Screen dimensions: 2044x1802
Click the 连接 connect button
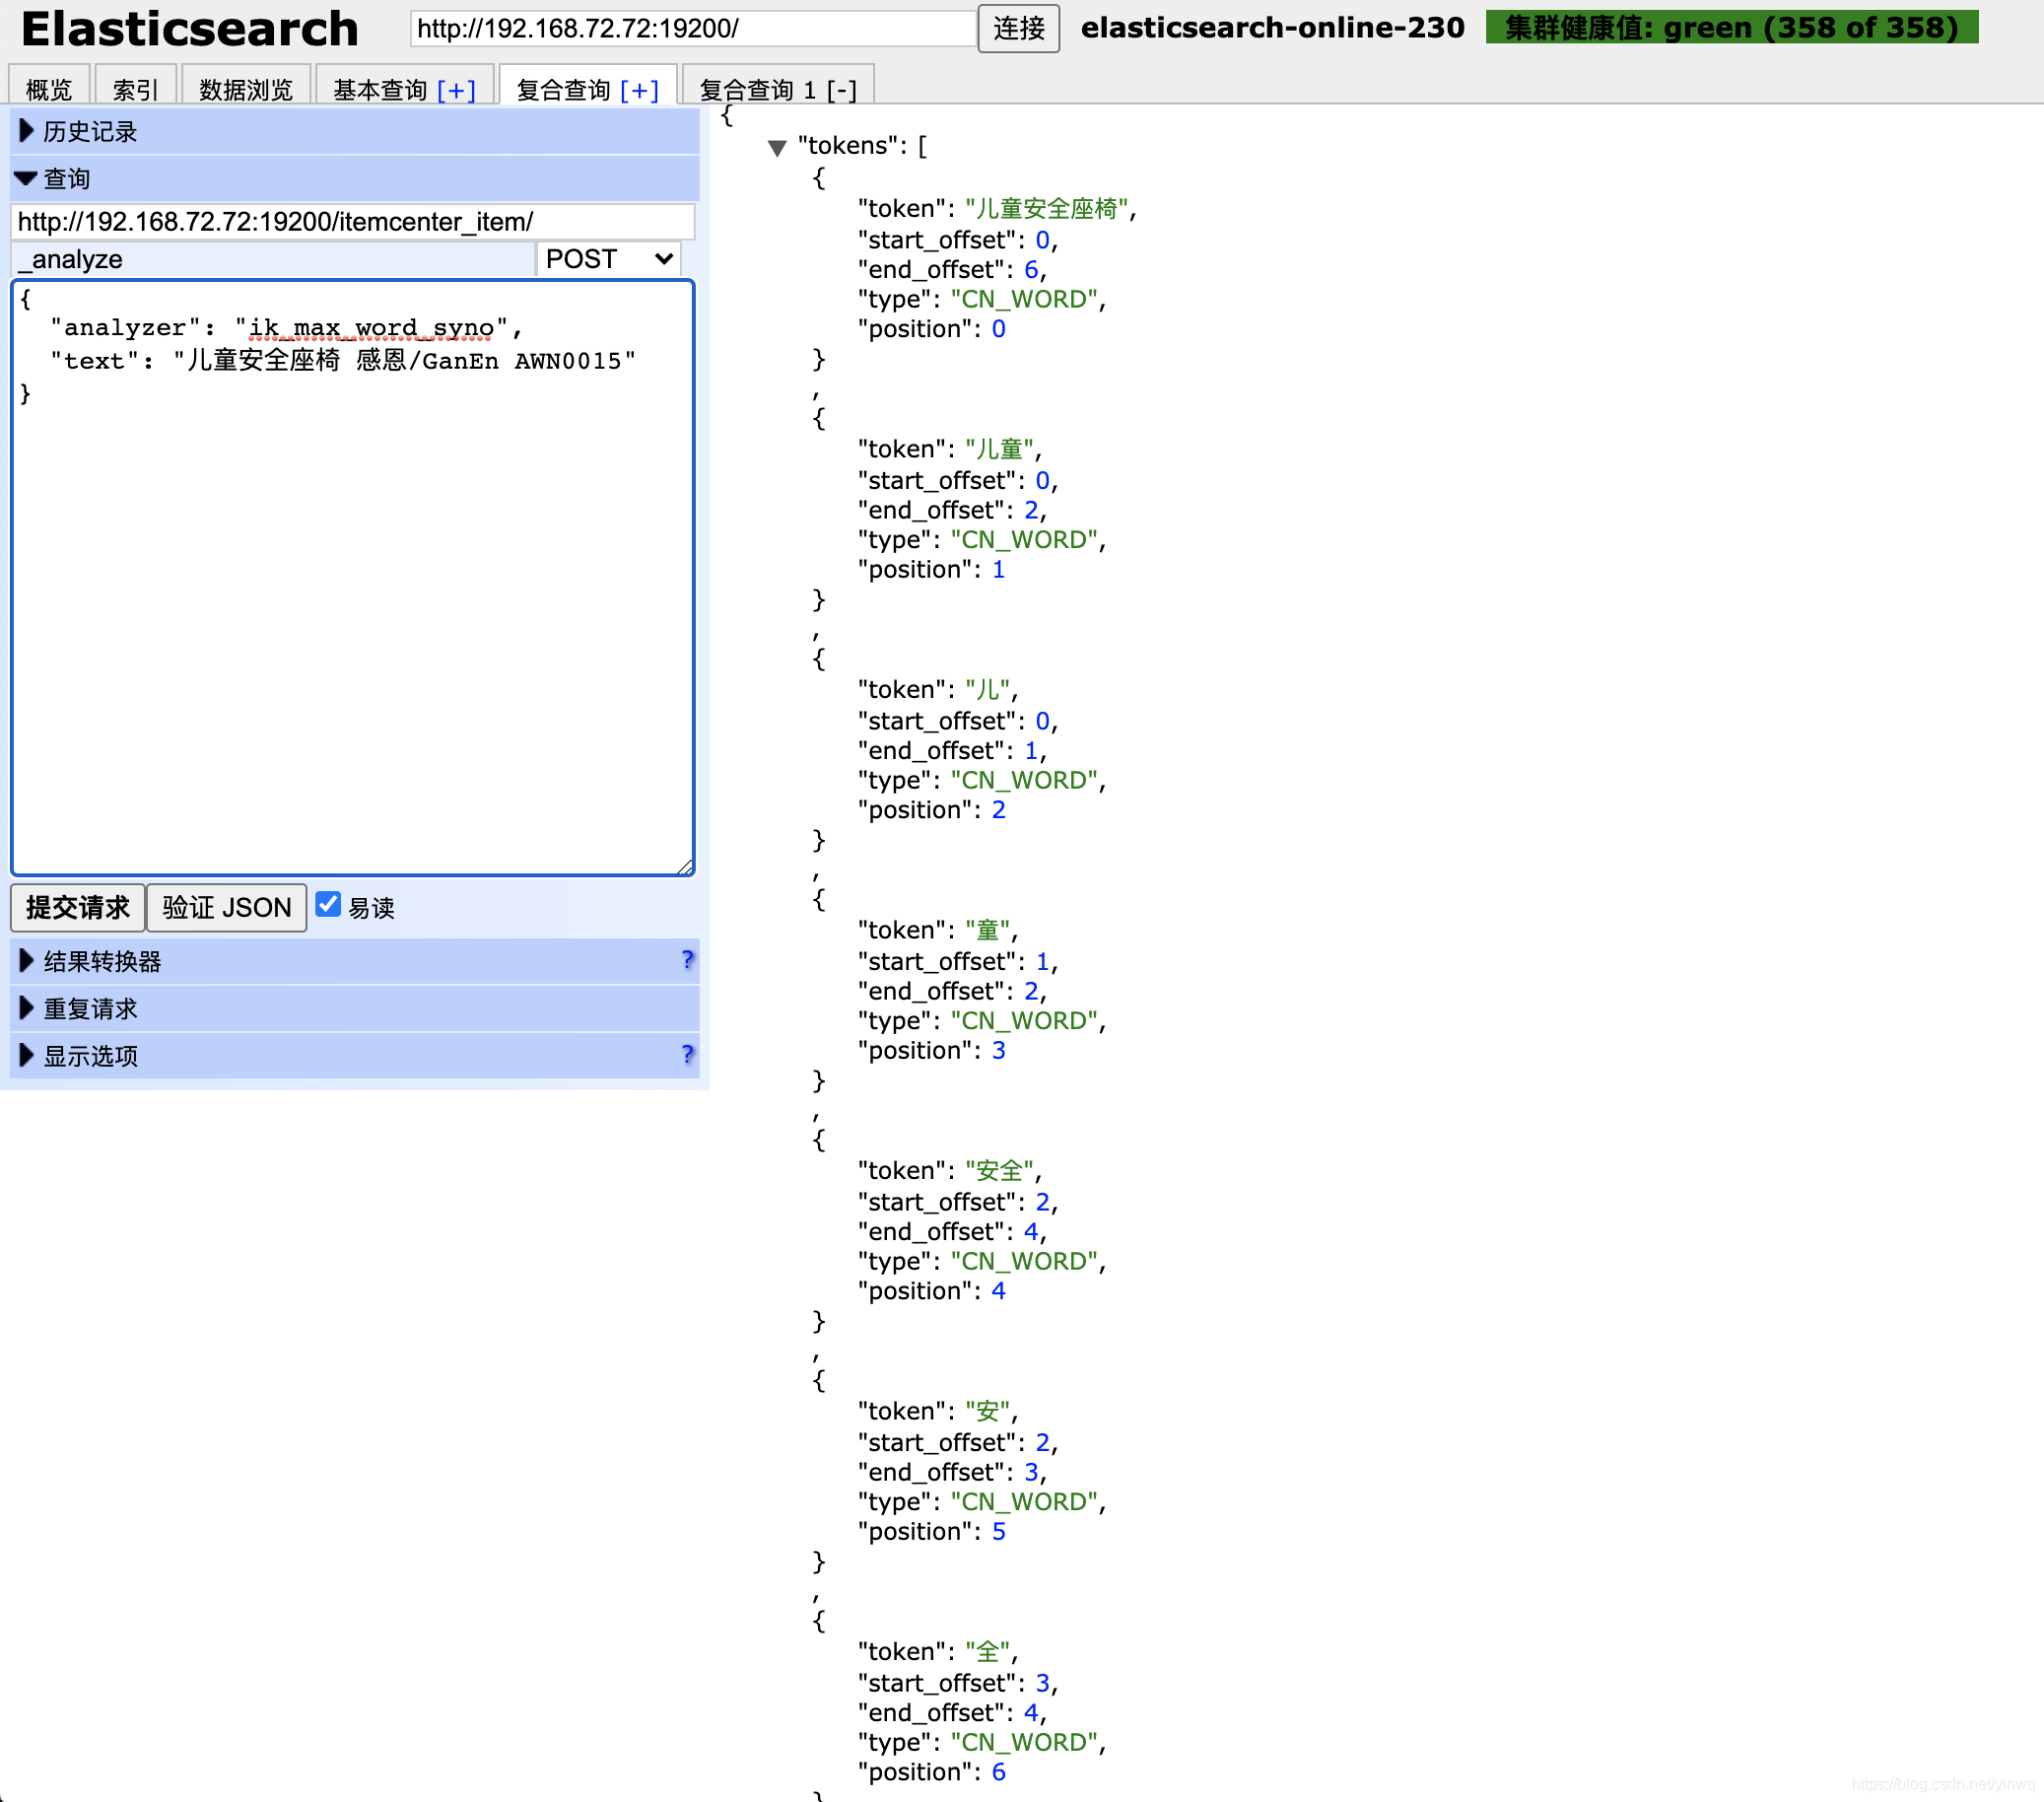pyautogui.click(x=1018, y=28)
